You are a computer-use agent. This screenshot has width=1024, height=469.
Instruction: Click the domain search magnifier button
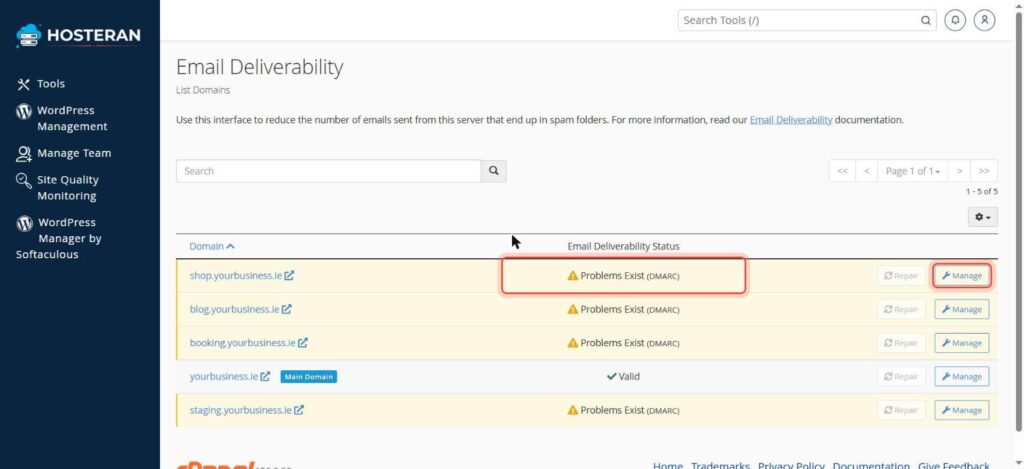click(494, 171)
